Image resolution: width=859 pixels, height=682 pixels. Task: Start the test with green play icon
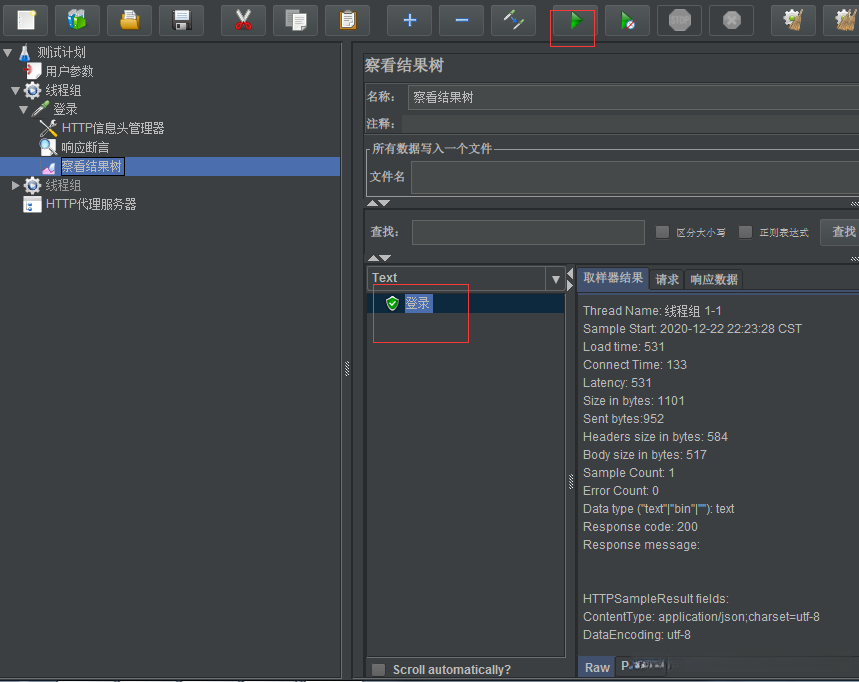click(575, 21)
